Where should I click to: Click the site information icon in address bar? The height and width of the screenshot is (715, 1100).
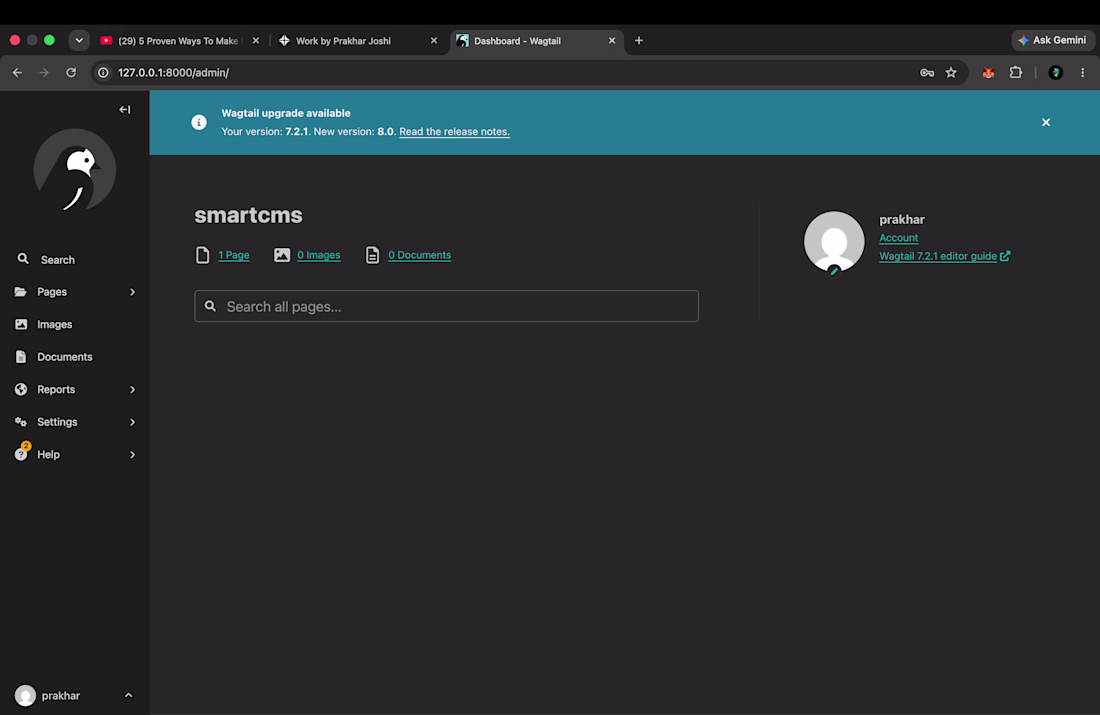(x=103, y=72)
